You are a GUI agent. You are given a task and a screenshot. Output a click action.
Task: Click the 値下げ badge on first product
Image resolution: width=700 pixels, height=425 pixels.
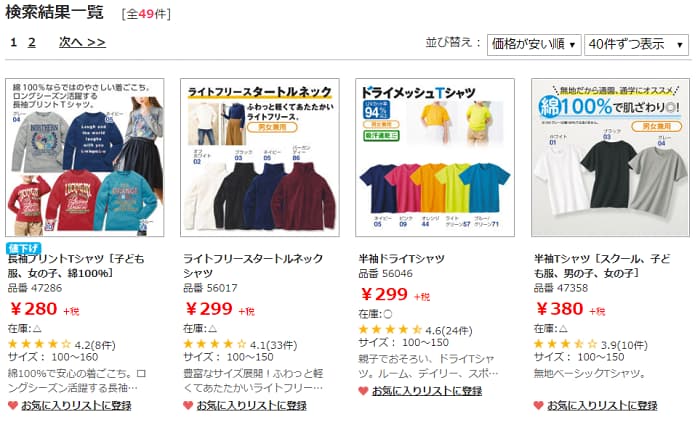(x=24, y=248)
